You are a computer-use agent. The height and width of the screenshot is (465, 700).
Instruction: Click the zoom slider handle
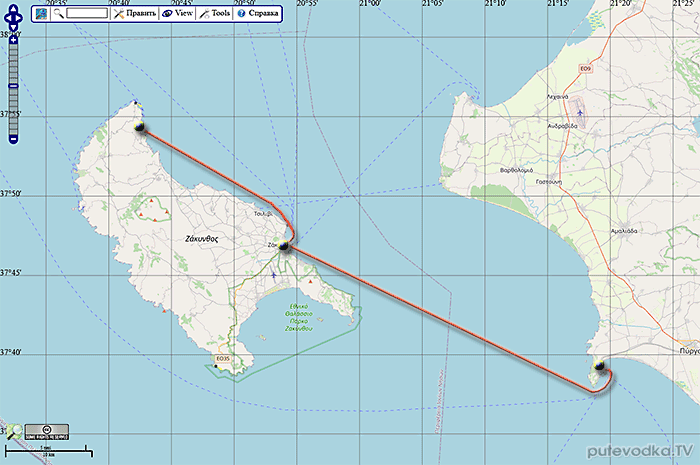(x=13, y=86)
